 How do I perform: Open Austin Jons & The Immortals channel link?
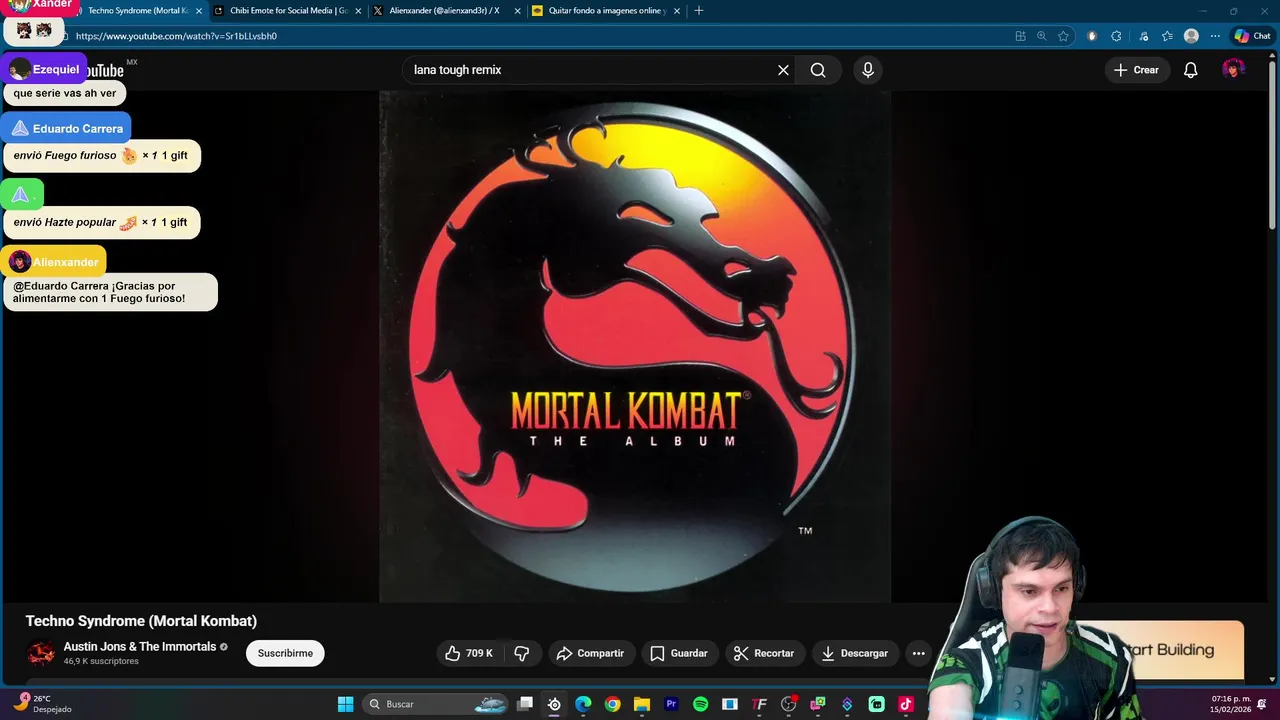pyautogui.click(x=140, y=647)
